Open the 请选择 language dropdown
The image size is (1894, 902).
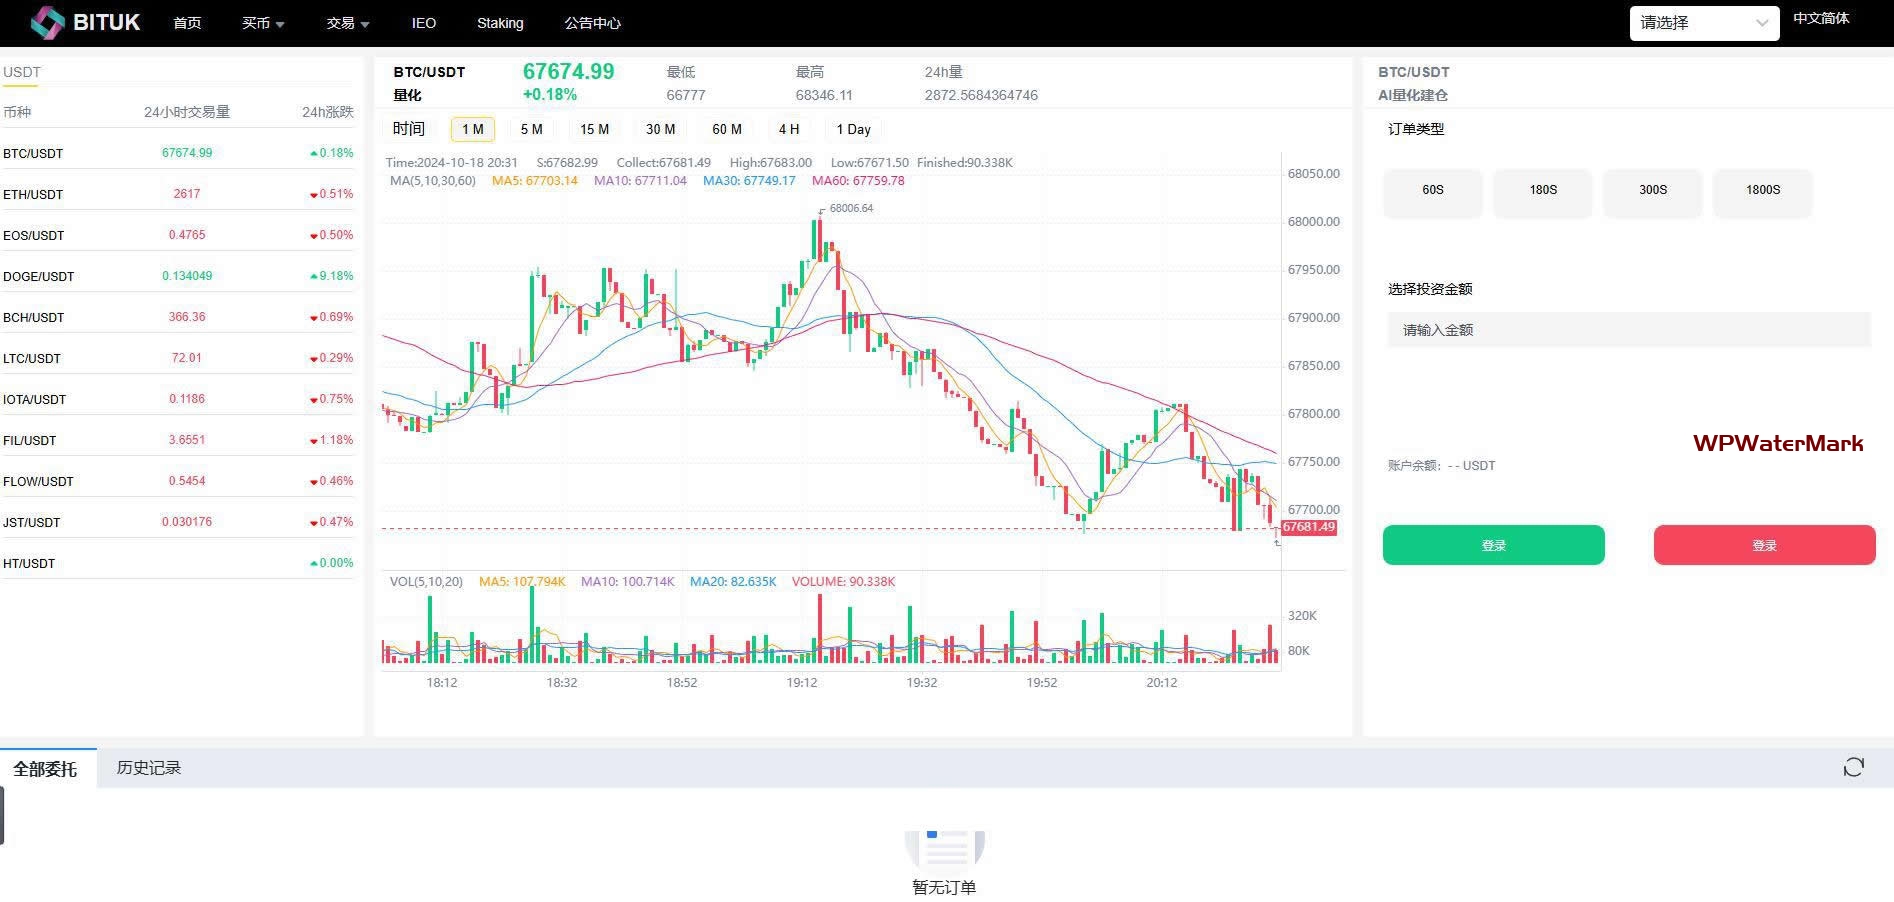pos(1703,23)
